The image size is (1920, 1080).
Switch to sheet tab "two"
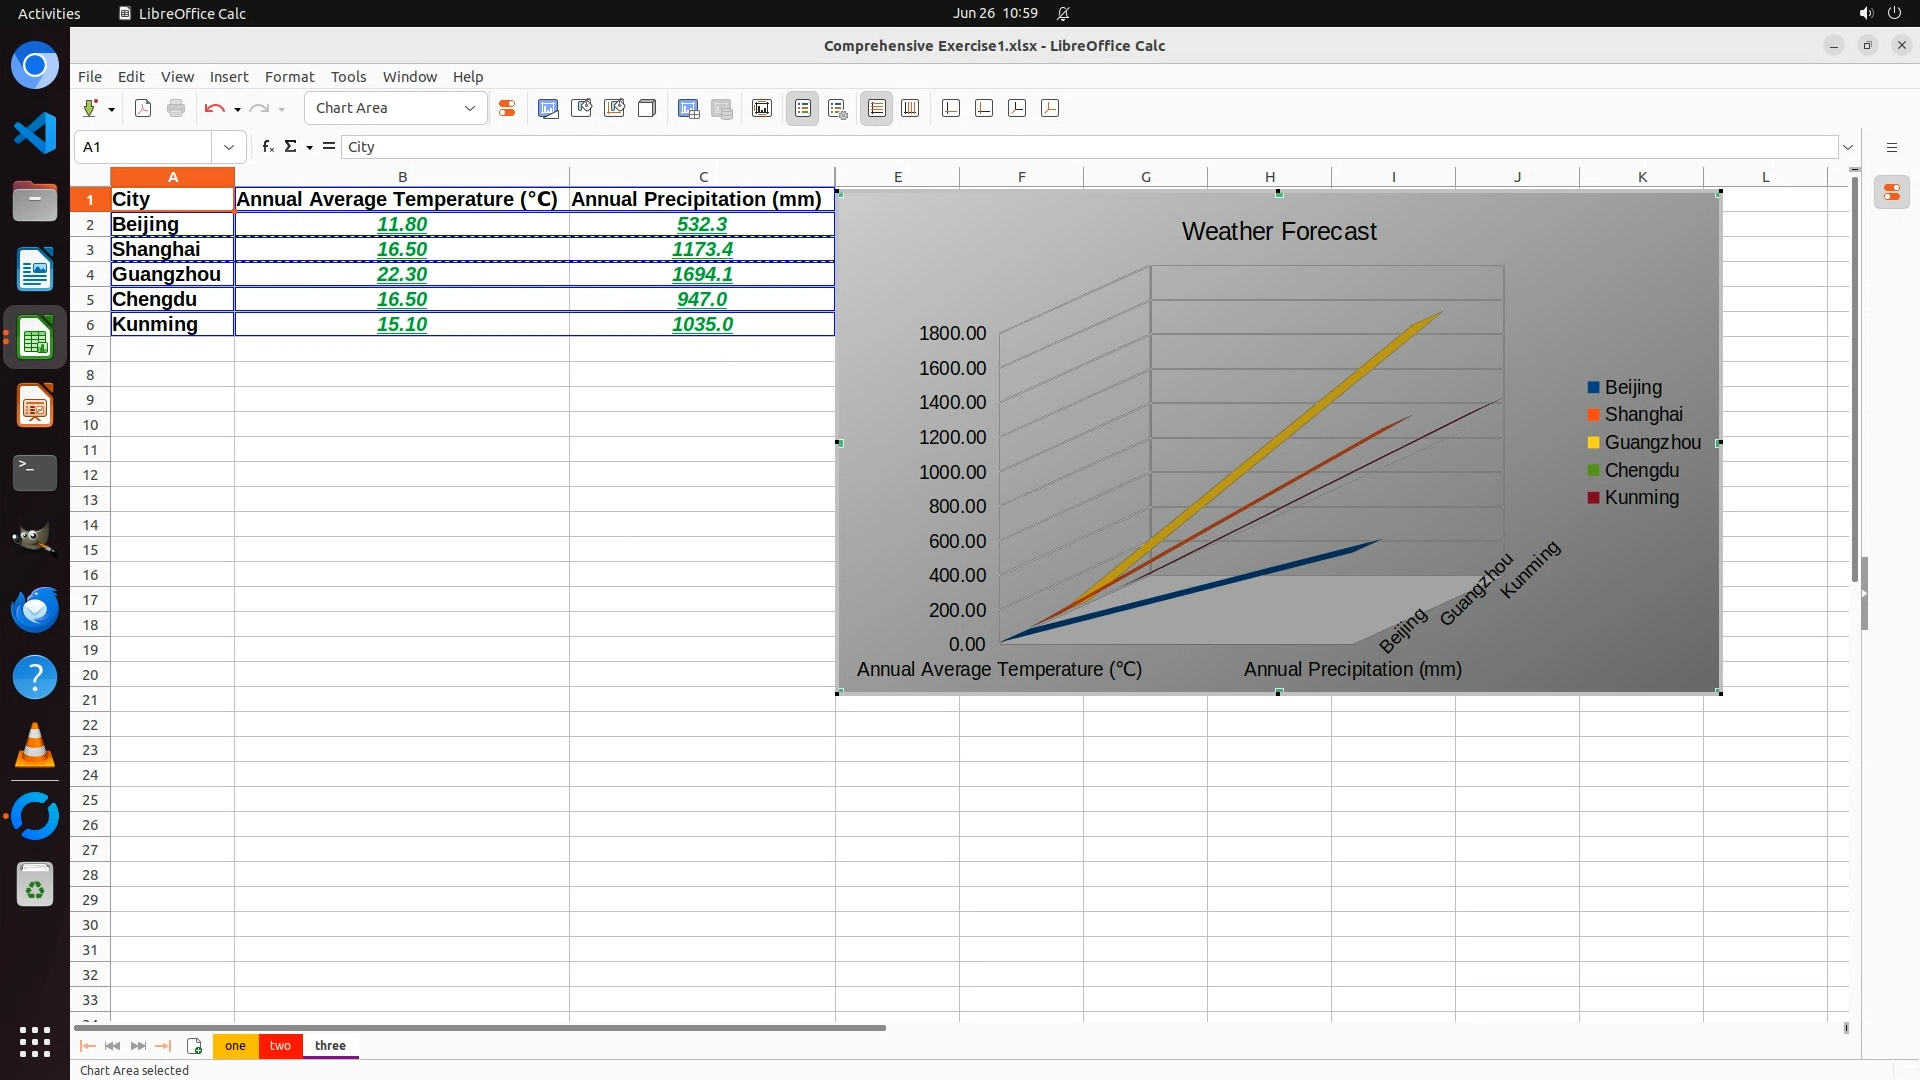click(x=280, y=1046)
